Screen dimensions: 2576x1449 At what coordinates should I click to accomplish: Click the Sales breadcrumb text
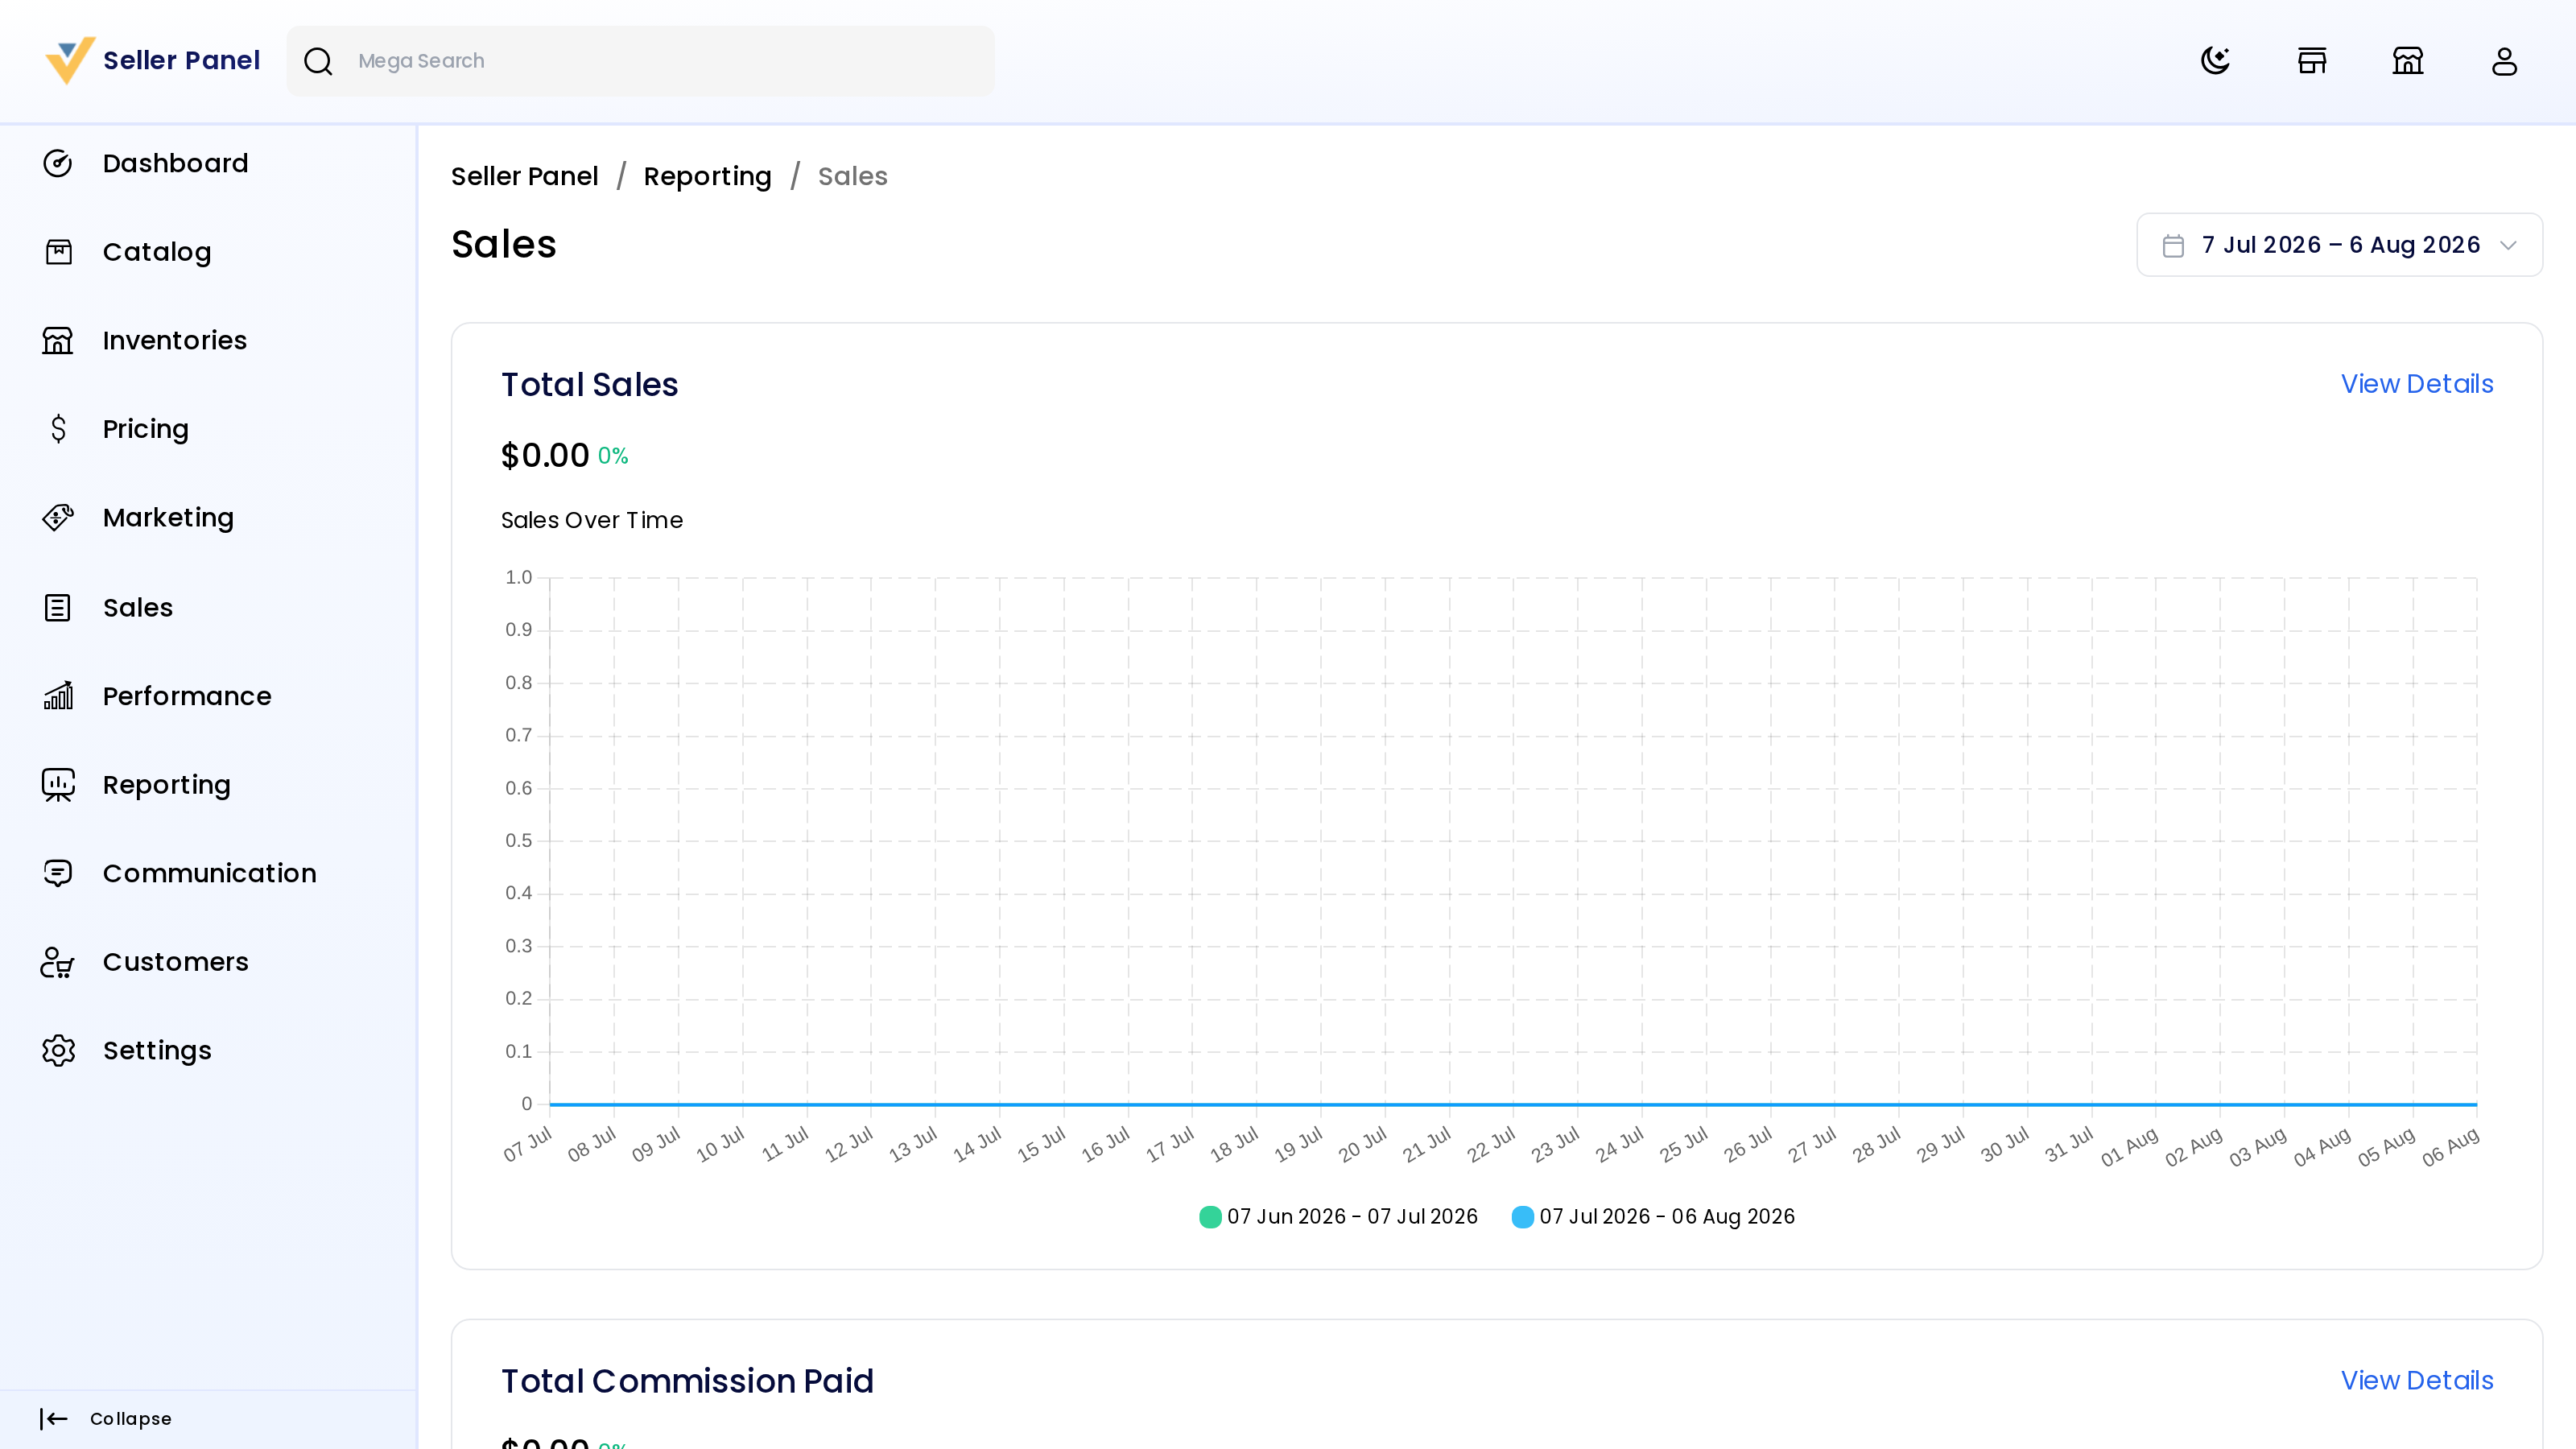pyautogui.click(x=852, y=176)
